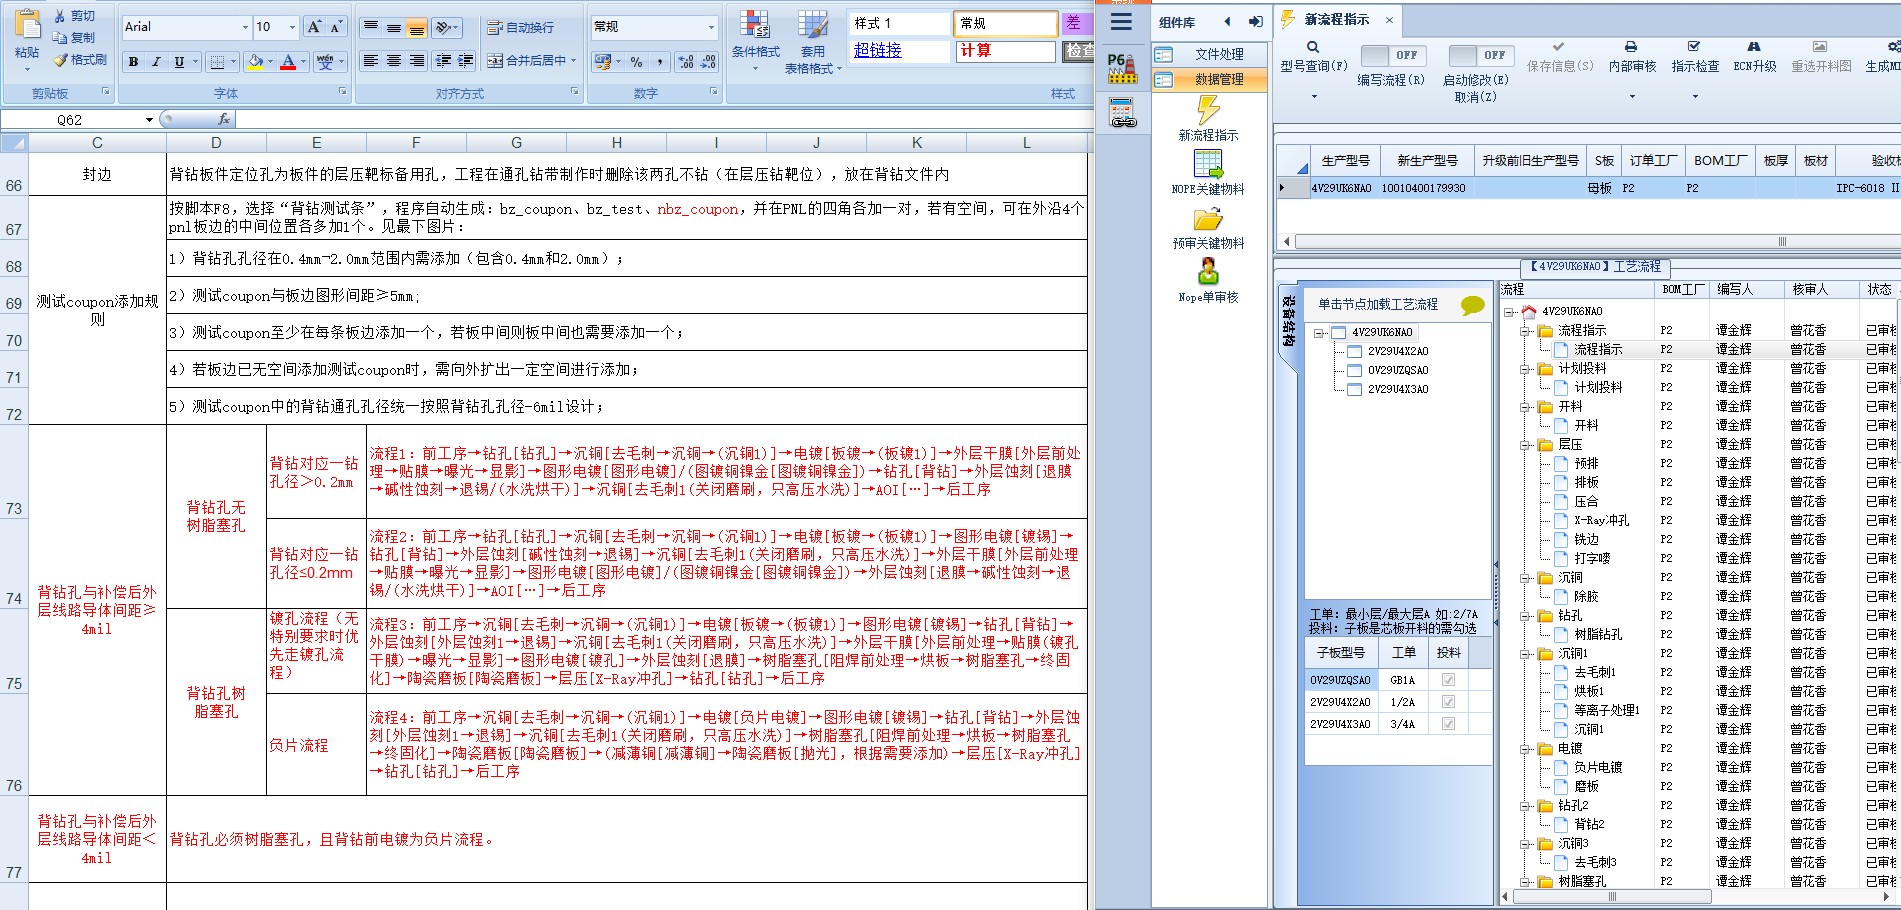The image size is (1901, 910).
Task: Click 型号查询(F) search icon
Action: [x=1313, y=47]
